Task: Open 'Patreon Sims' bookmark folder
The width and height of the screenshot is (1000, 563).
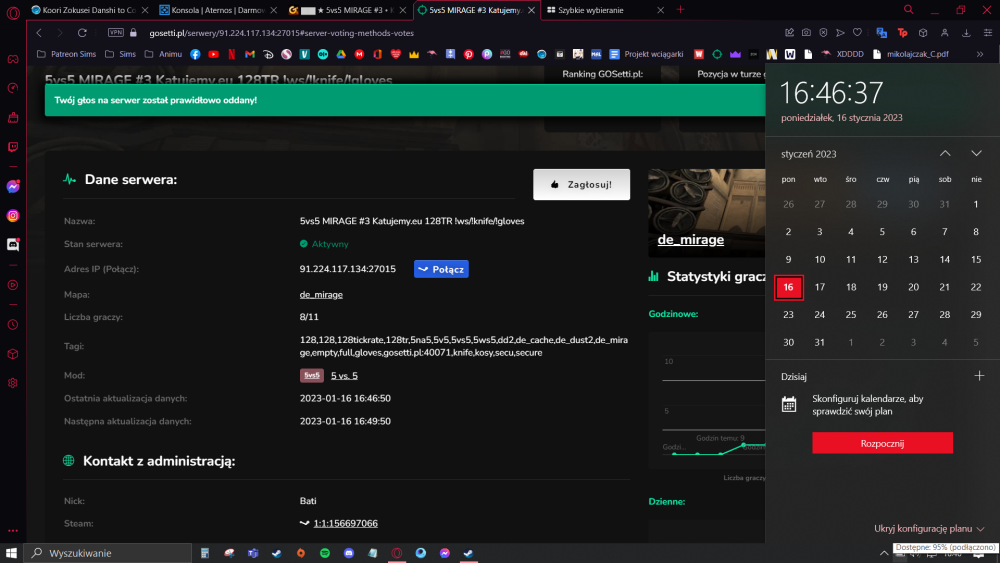Action: [67, 54]
